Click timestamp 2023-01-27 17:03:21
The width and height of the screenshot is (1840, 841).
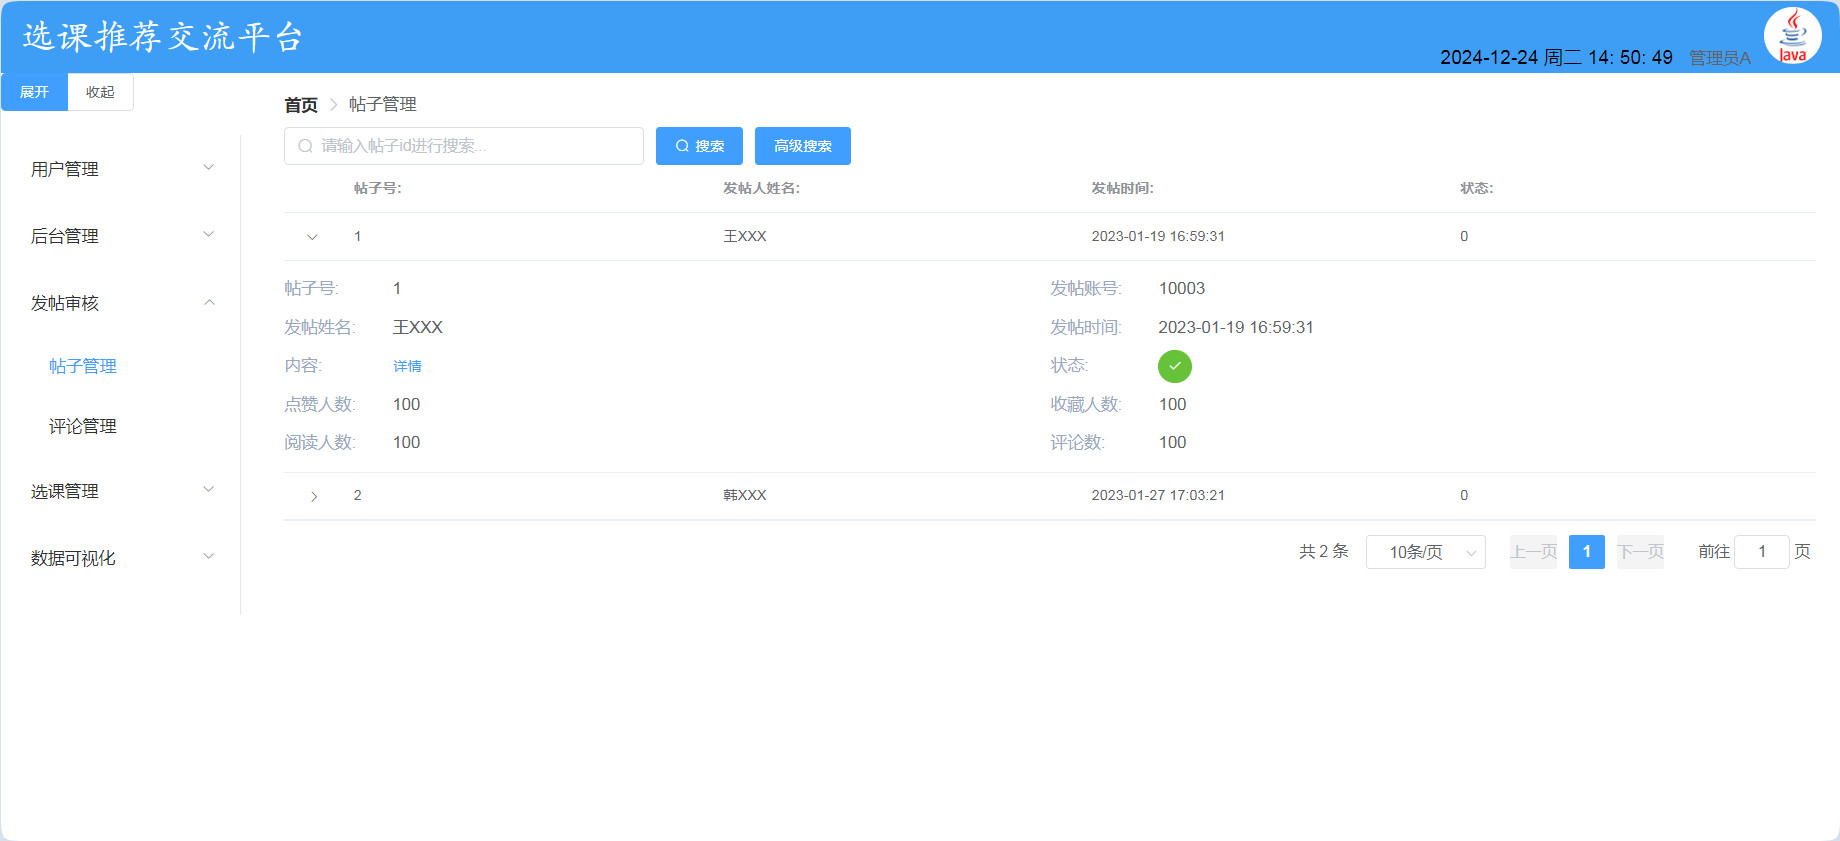point(1158,496)
